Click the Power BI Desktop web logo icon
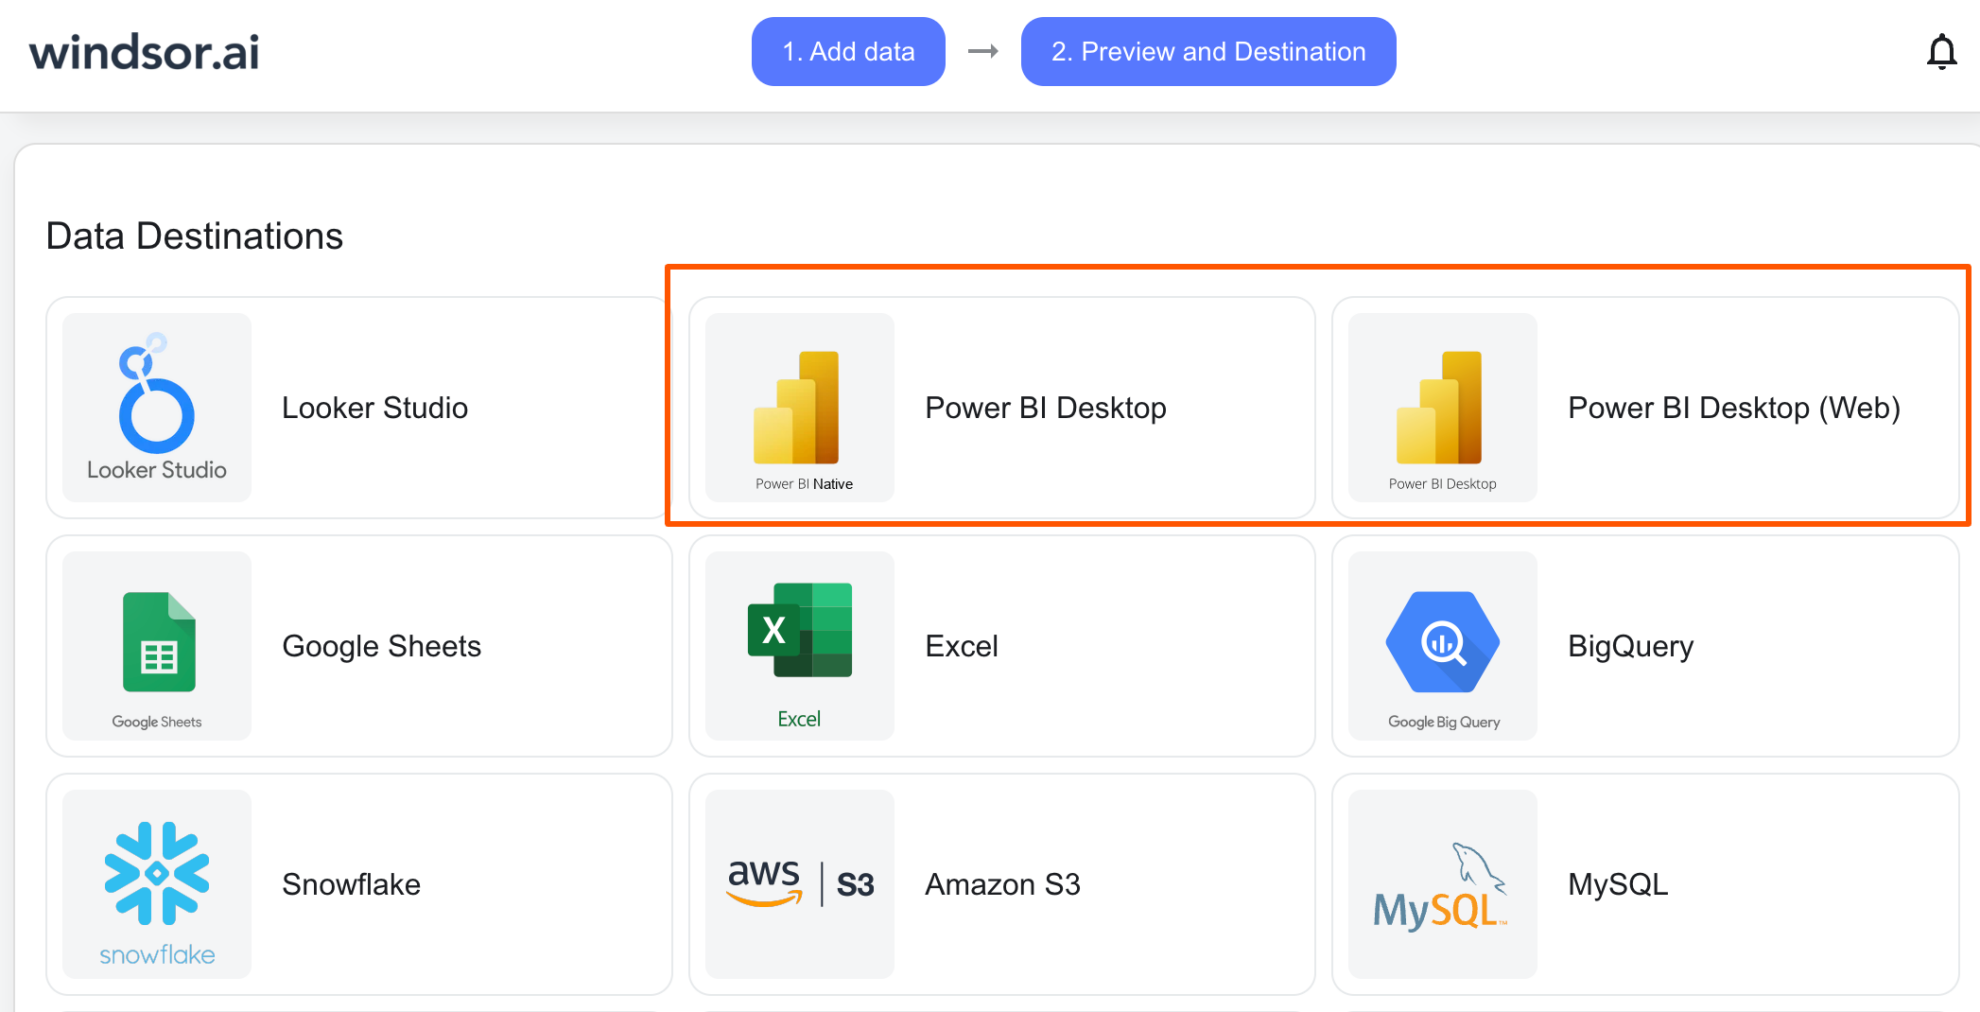 tap(1443, 407)
